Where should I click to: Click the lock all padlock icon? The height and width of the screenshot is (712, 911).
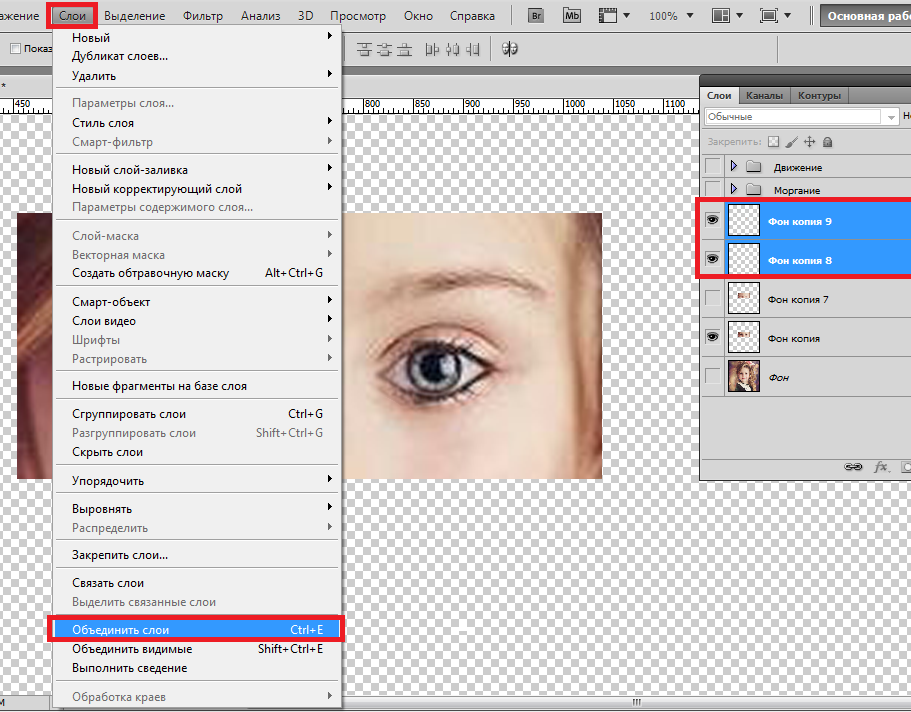826,142
